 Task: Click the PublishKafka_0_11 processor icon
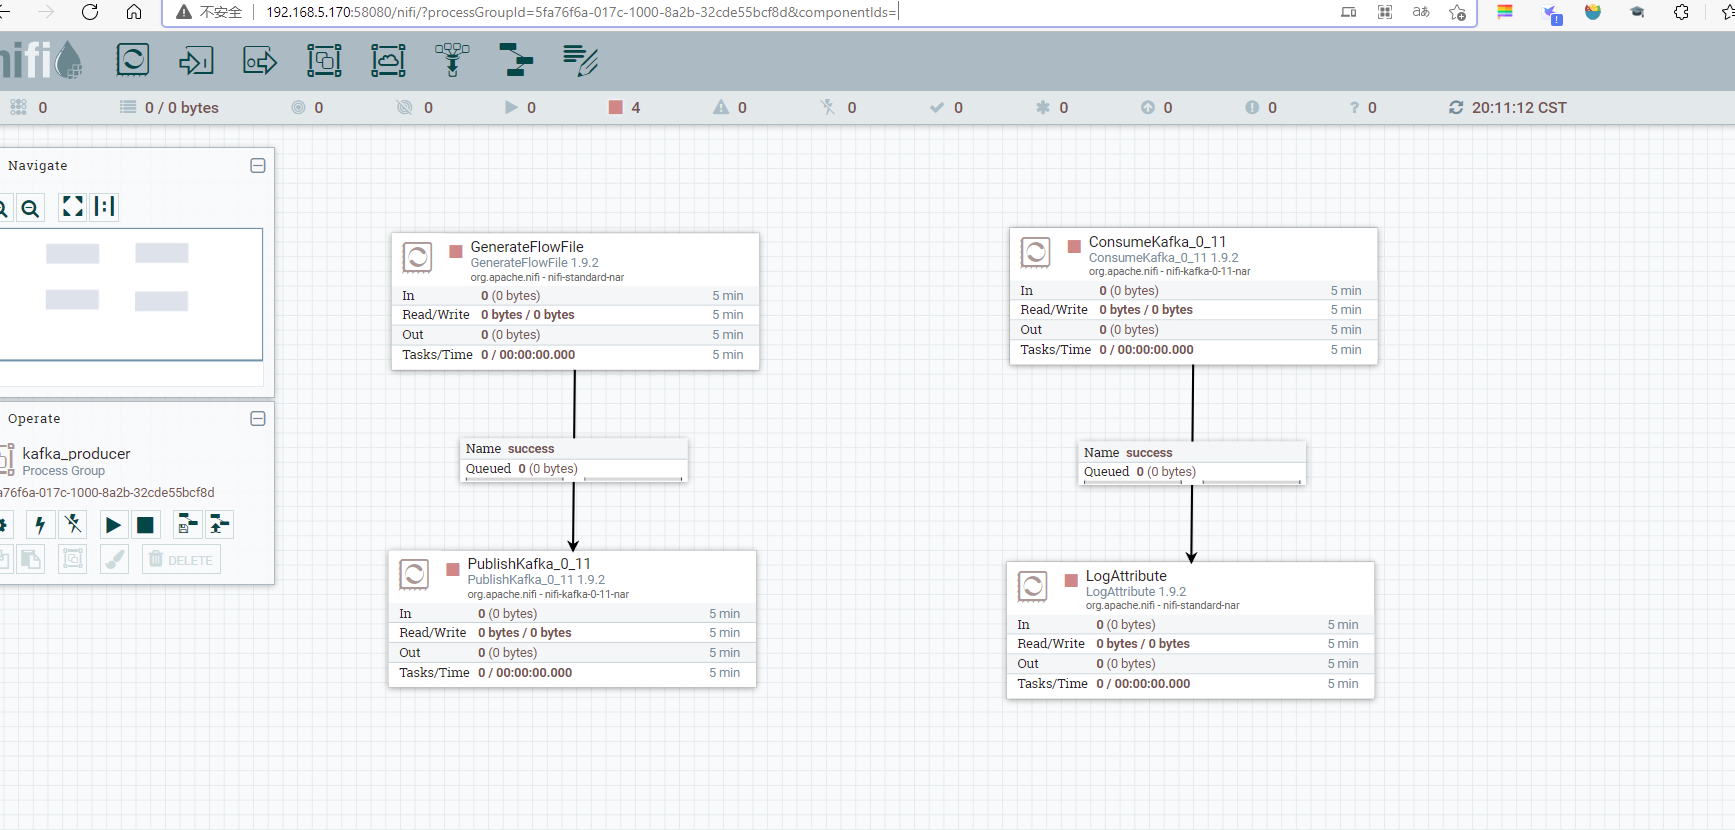pos(414,574)
